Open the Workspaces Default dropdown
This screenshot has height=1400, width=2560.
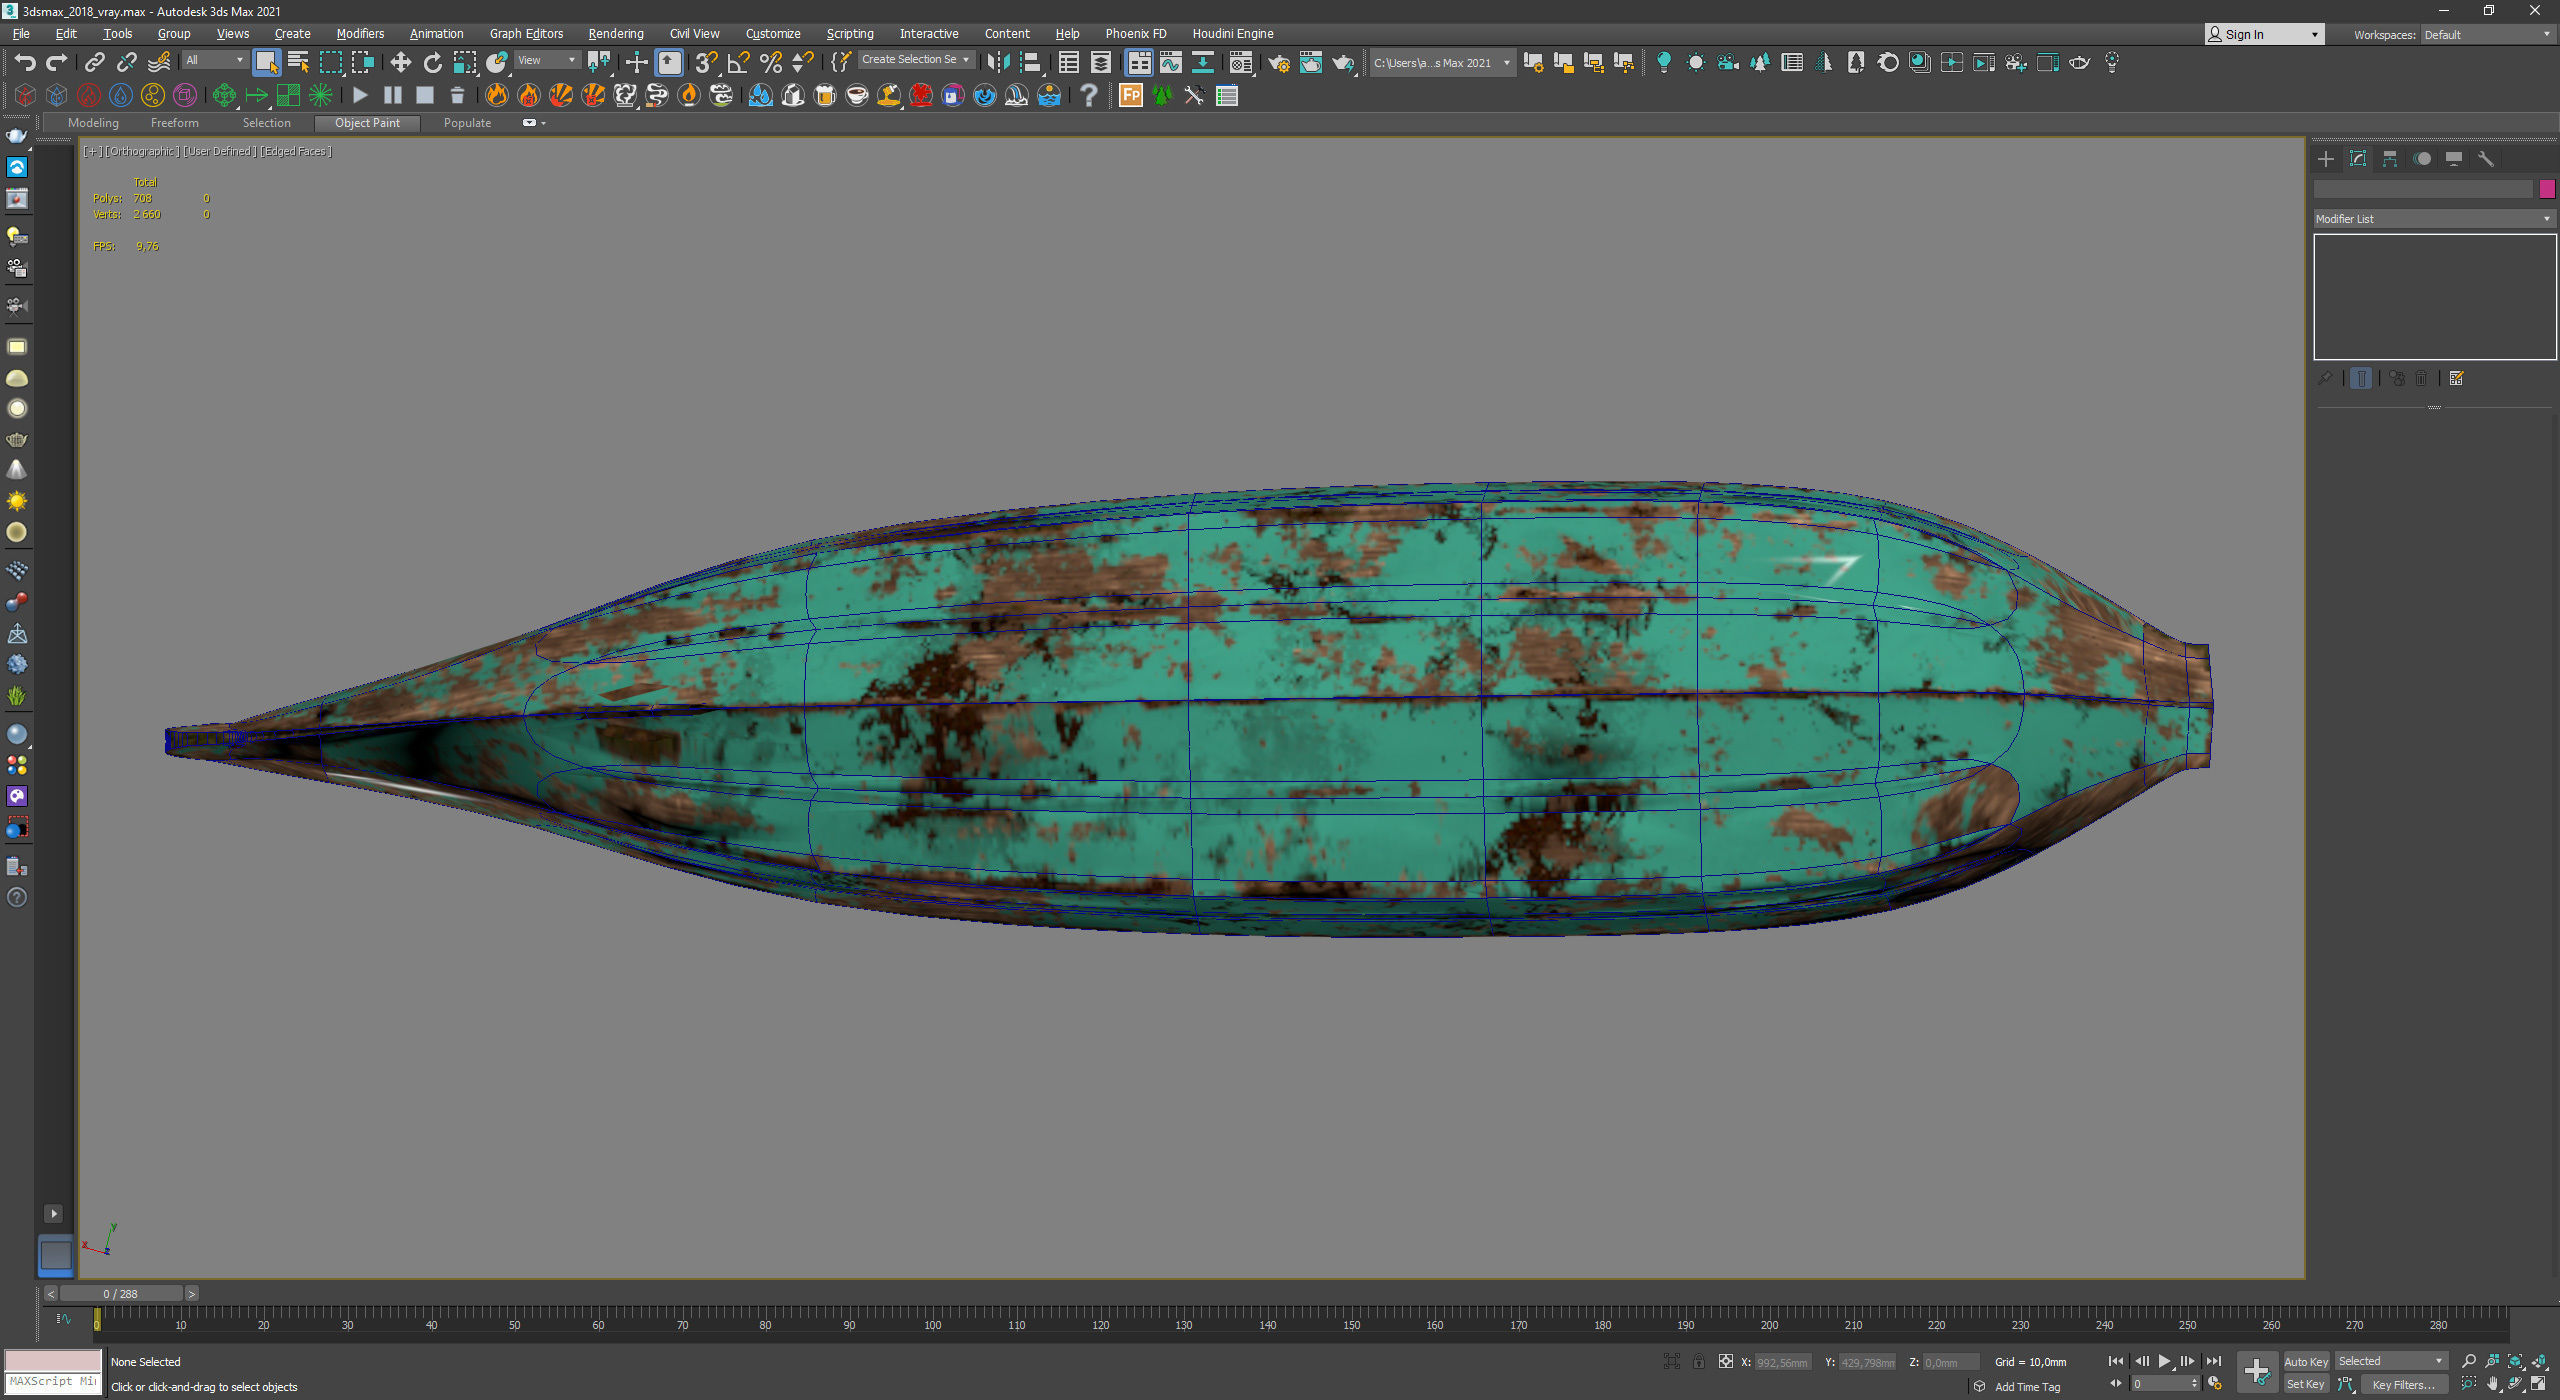(x=2487, y=35)
